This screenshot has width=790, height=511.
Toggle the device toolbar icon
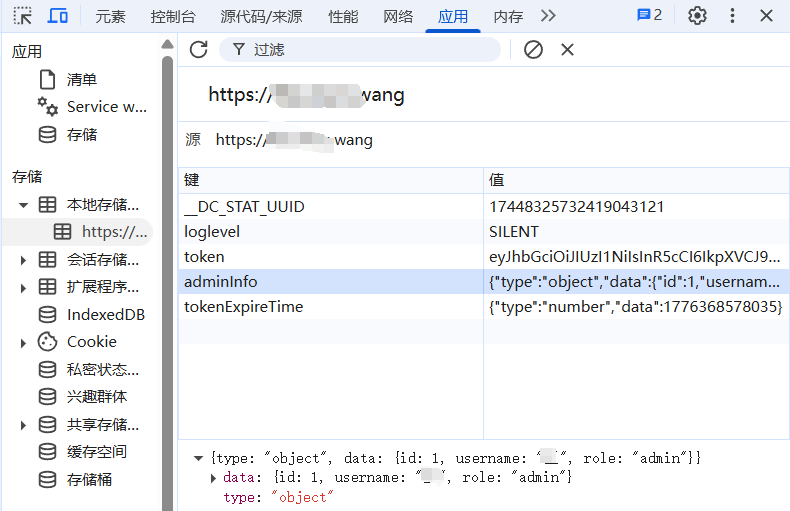(58, 16)
